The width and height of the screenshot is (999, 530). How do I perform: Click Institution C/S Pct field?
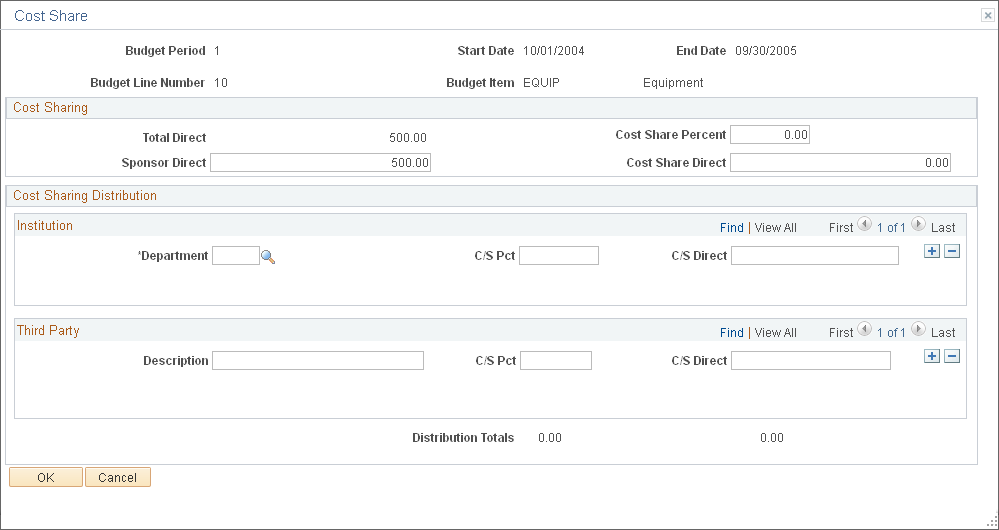click(x=559, y=255)
